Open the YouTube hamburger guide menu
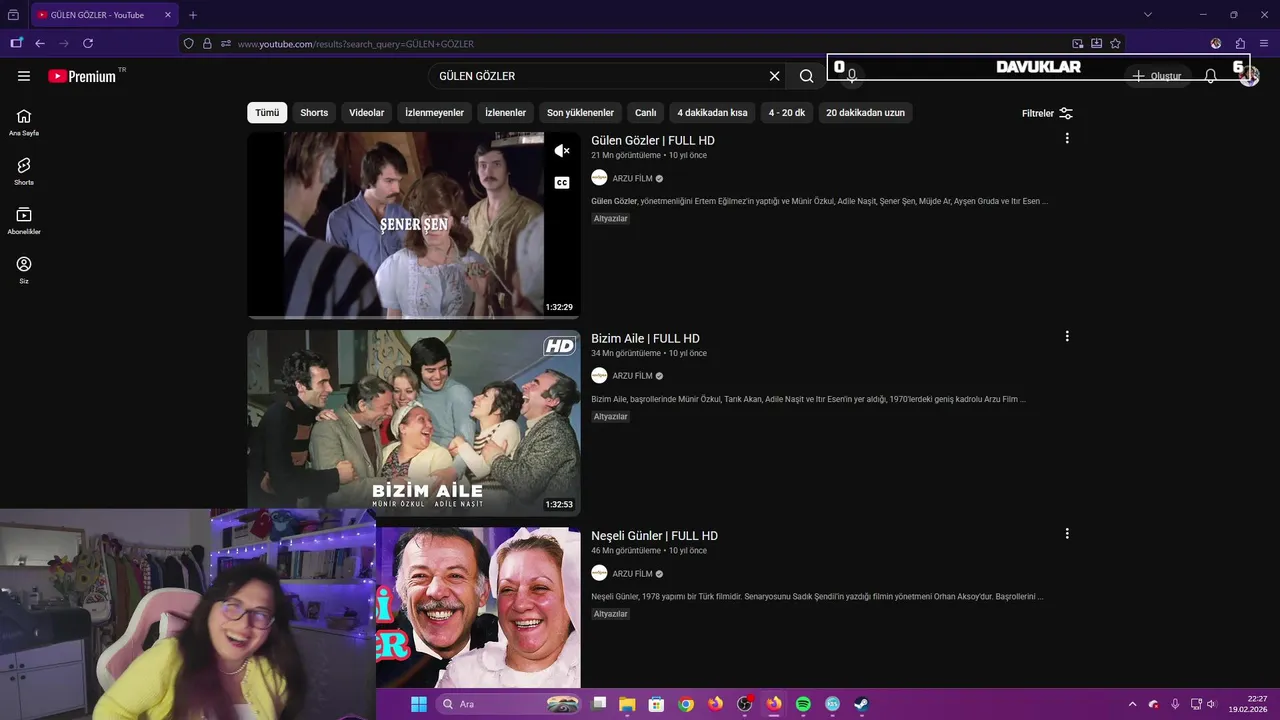 [x=24, y=76]
